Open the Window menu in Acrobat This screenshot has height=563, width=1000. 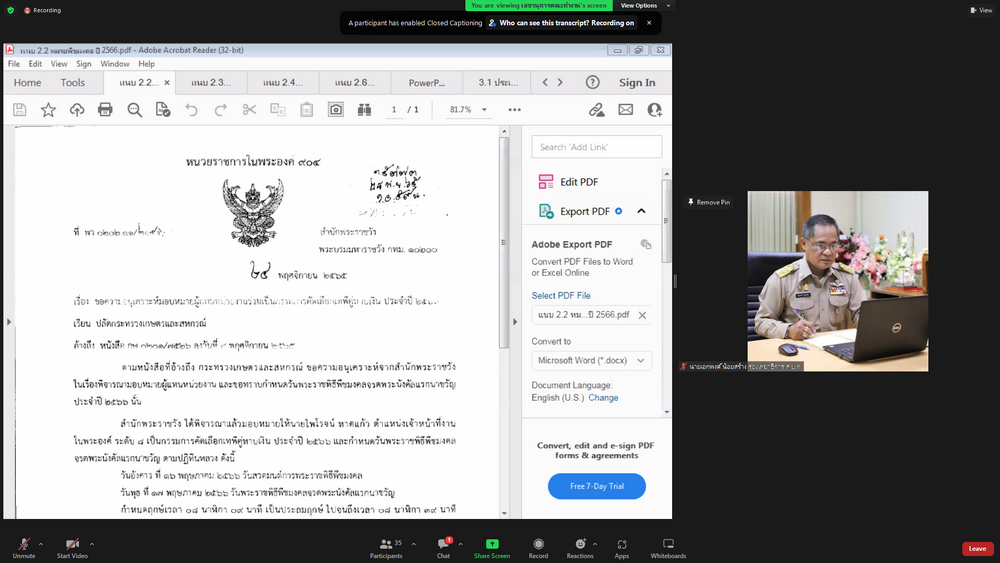point(115,64)
